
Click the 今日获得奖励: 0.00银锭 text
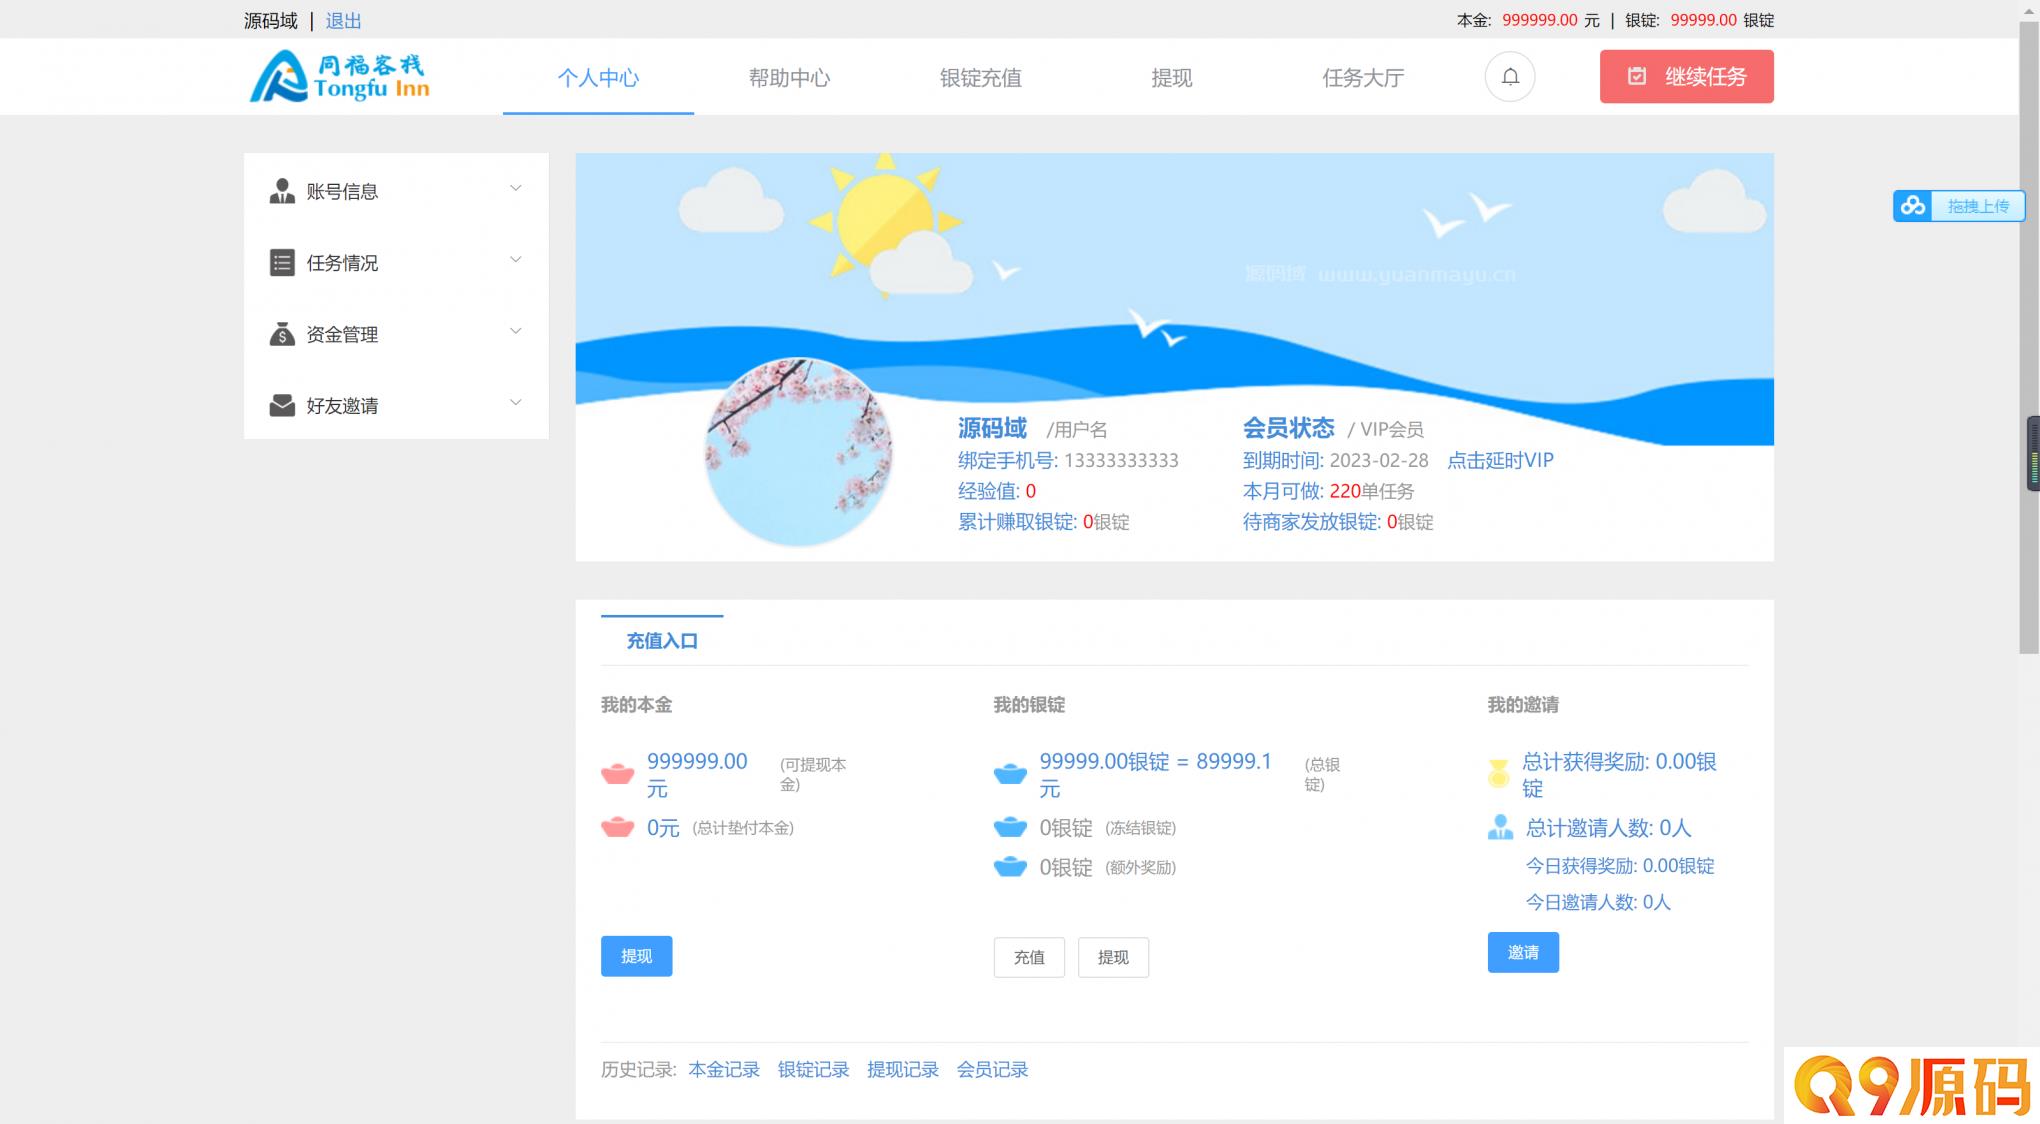[x=1620, y=866]
